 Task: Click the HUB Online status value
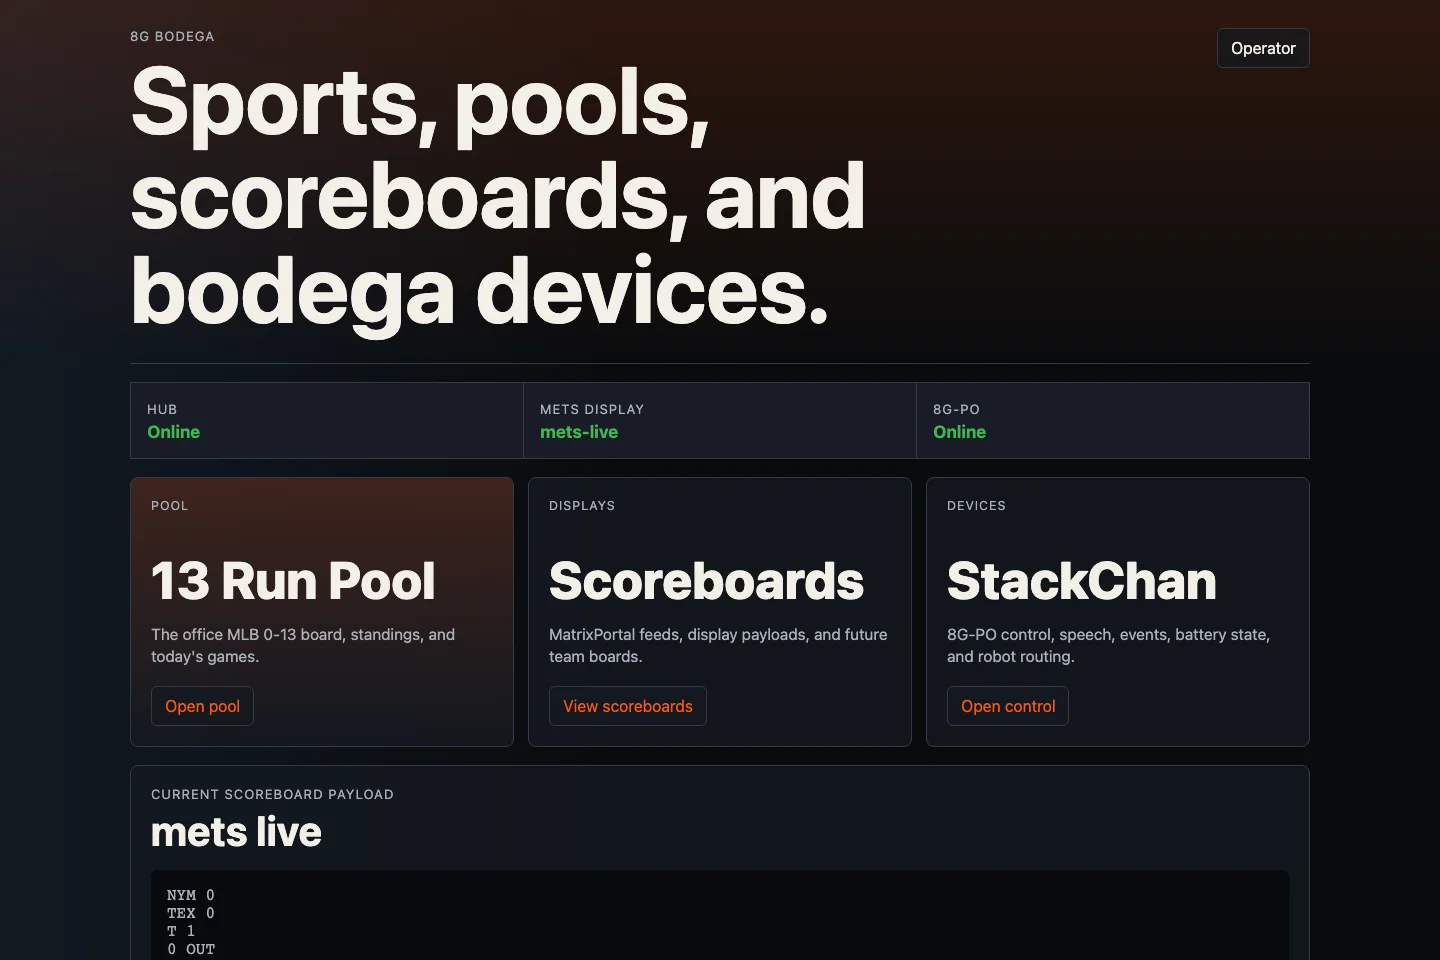tap(174, 432)
